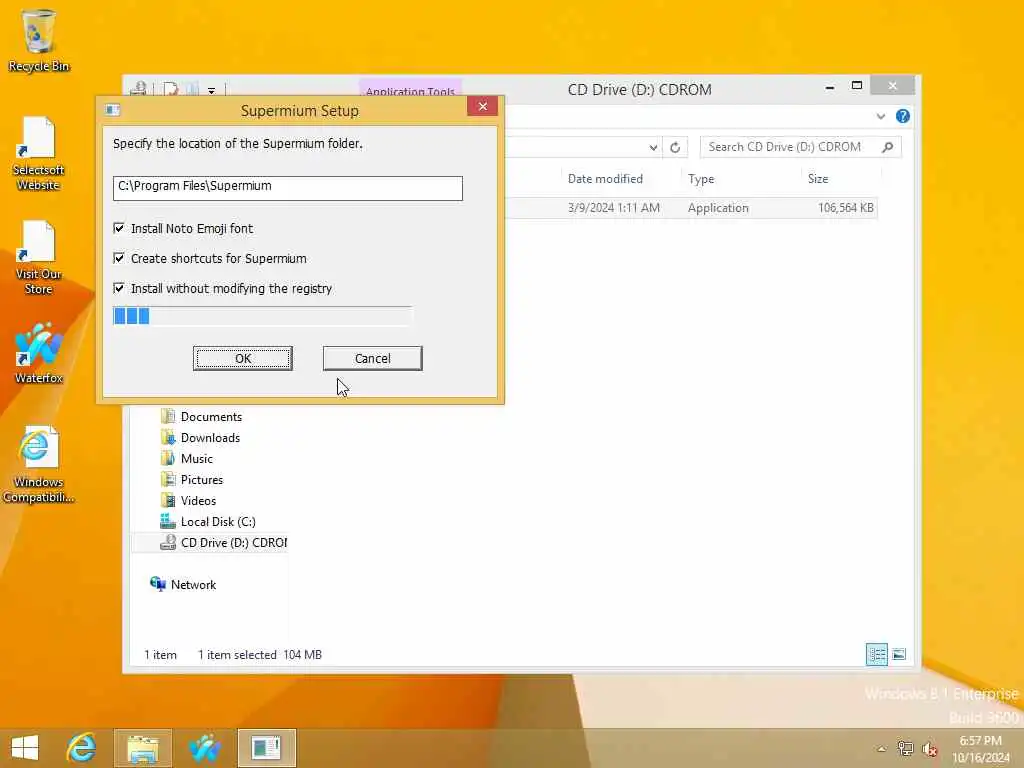Cancel the Supermium Setup dialog
The width and height of the screenshot is (1024, 768).
pos(372,359)
